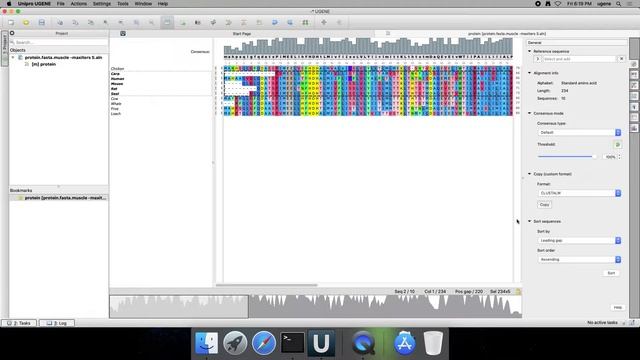Open the Window menu

(x=143, y=4)
